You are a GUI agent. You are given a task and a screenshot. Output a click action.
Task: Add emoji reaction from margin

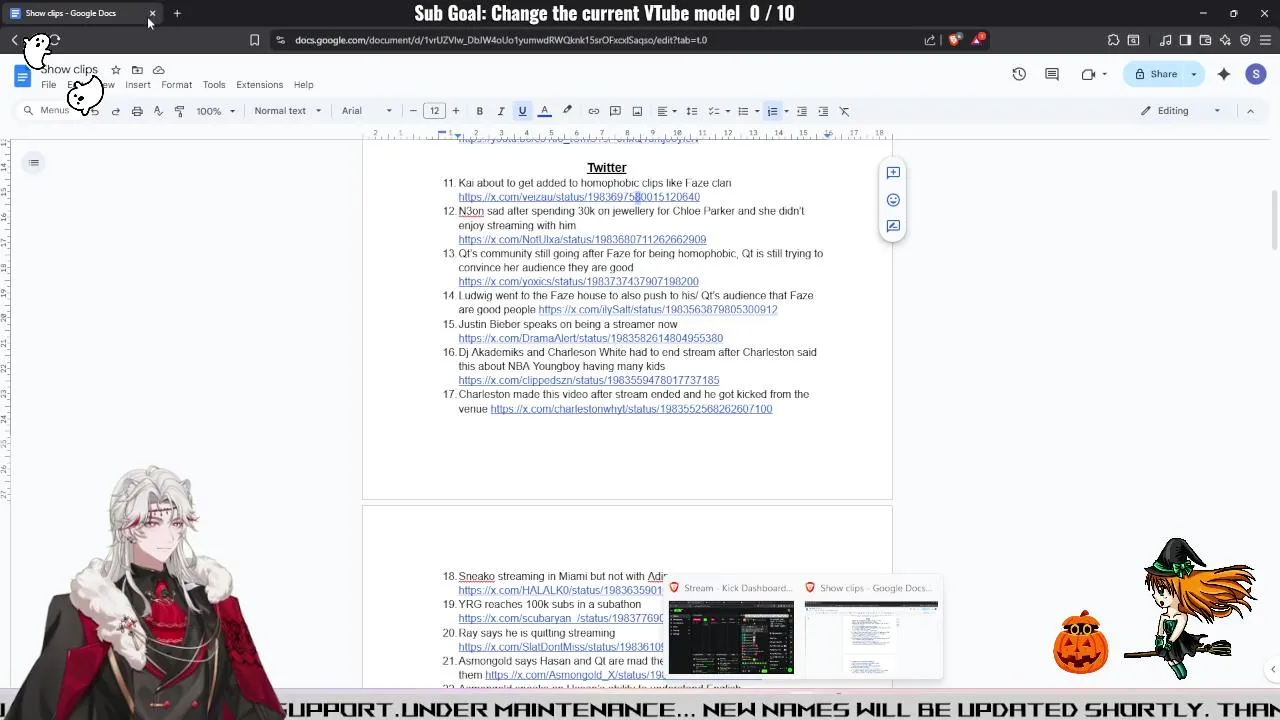(x=893, y=200)
